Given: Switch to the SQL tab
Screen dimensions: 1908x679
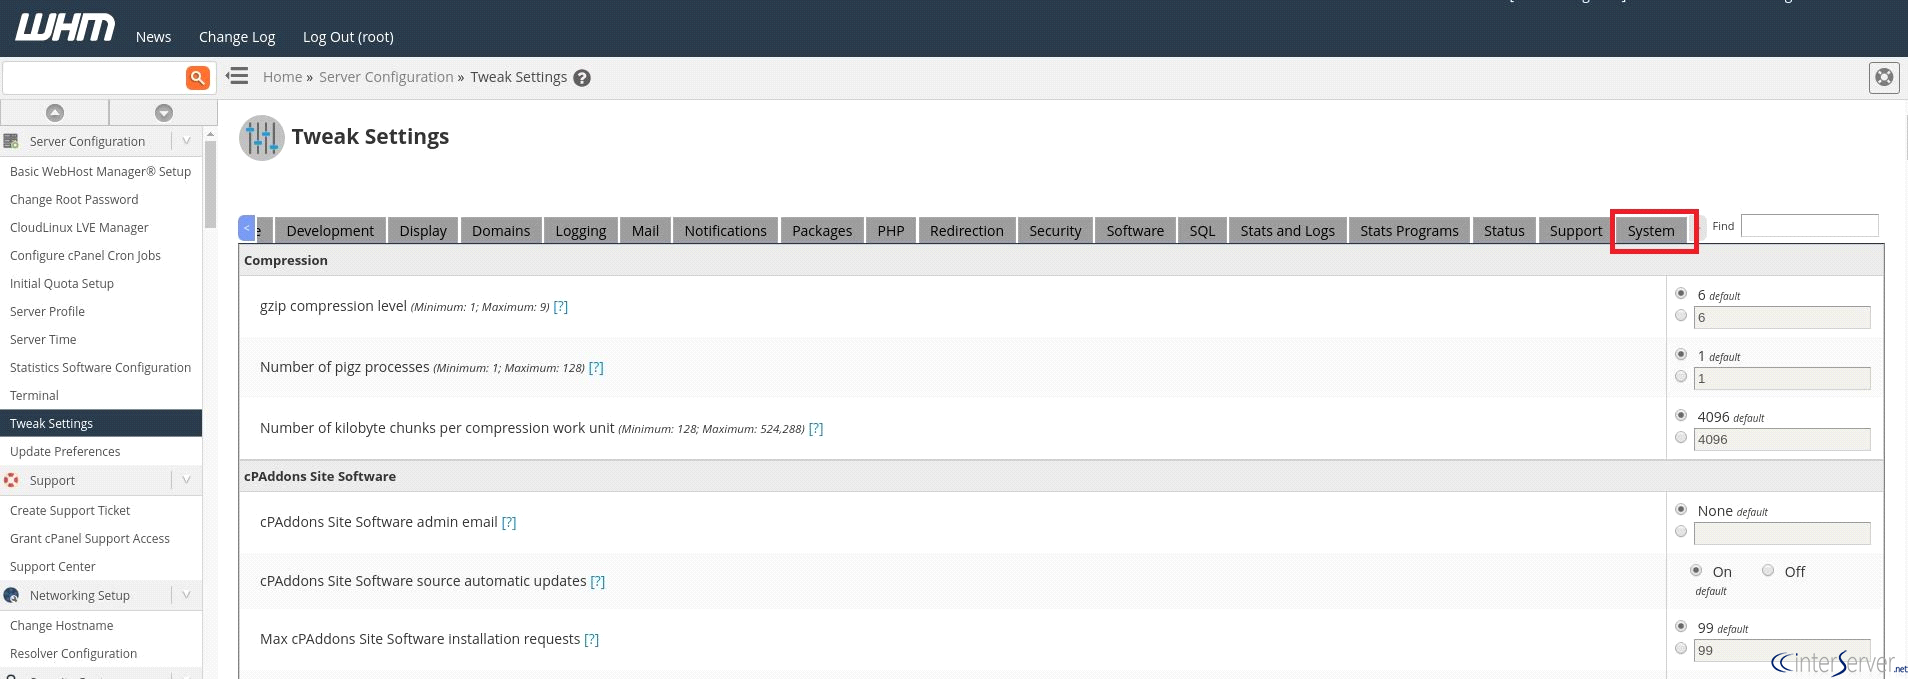Looking at the screenshot, I should pyautogui.click(x=1202, y=231).
